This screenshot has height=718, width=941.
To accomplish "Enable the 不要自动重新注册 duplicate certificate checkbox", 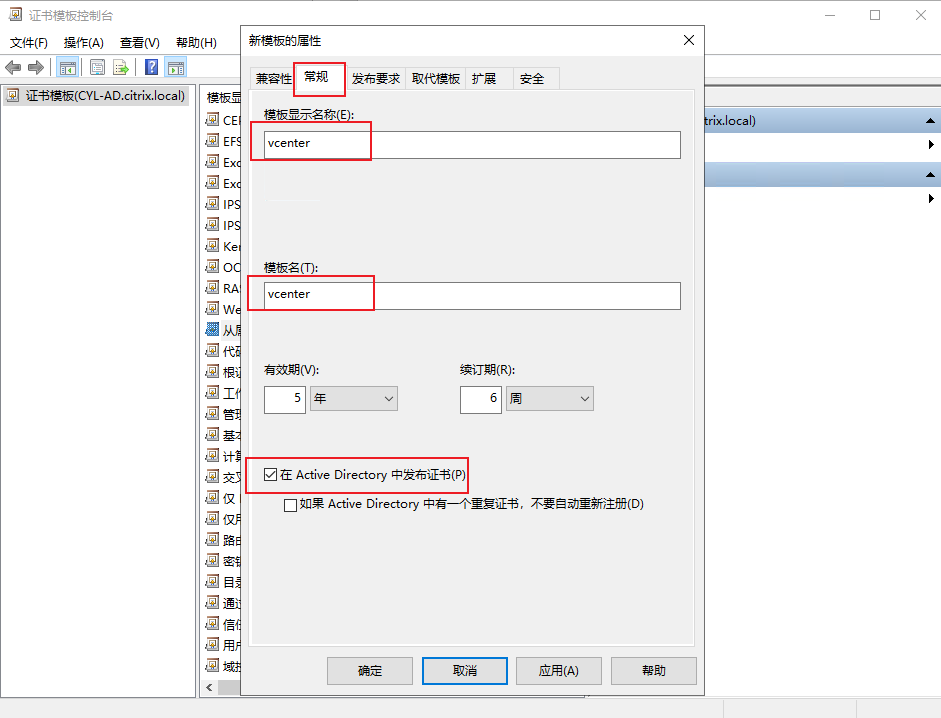I will click(x=291, y=505).
